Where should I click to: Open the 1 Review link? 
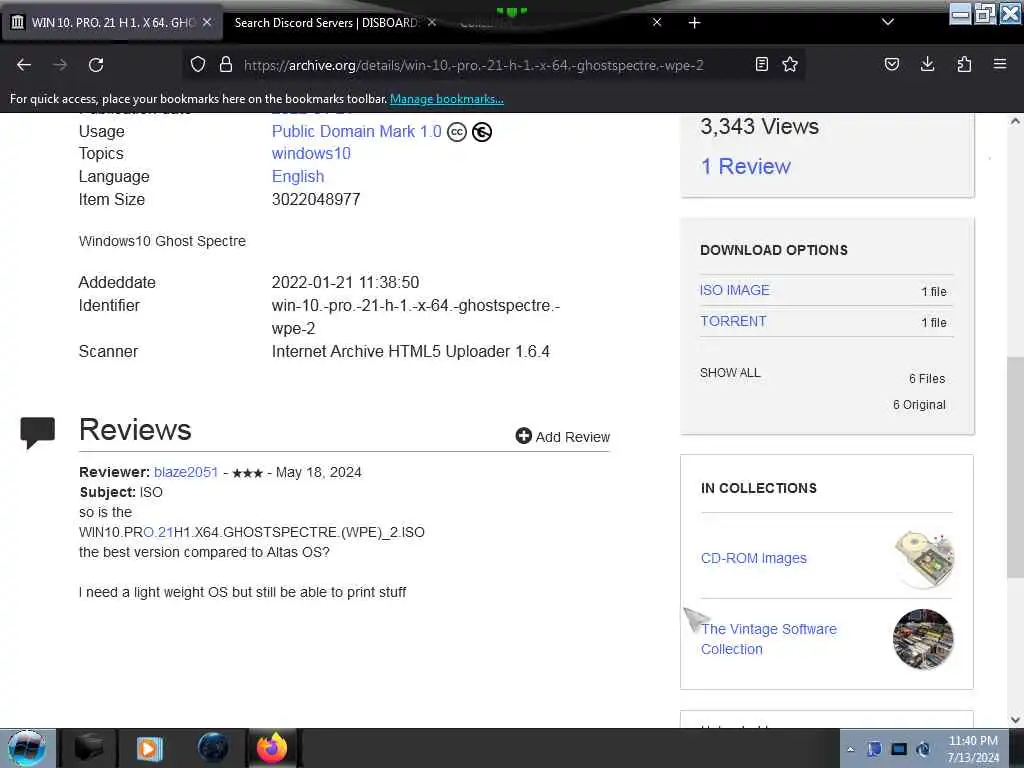[745, 166]
